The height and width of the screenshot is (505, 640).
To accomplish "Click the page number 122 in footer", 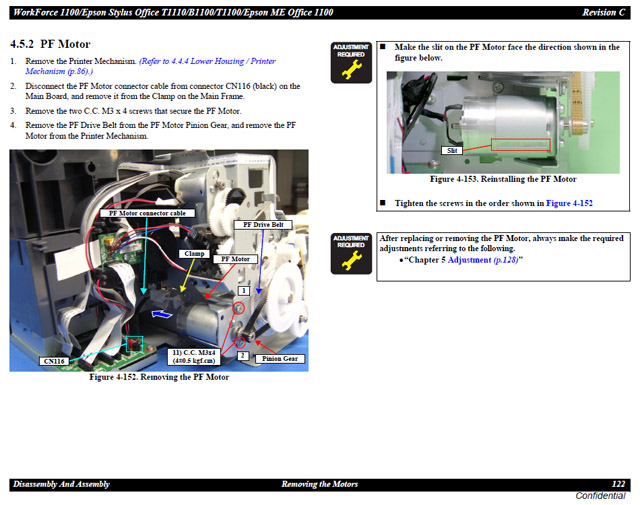I will click(x=617, y=484).
